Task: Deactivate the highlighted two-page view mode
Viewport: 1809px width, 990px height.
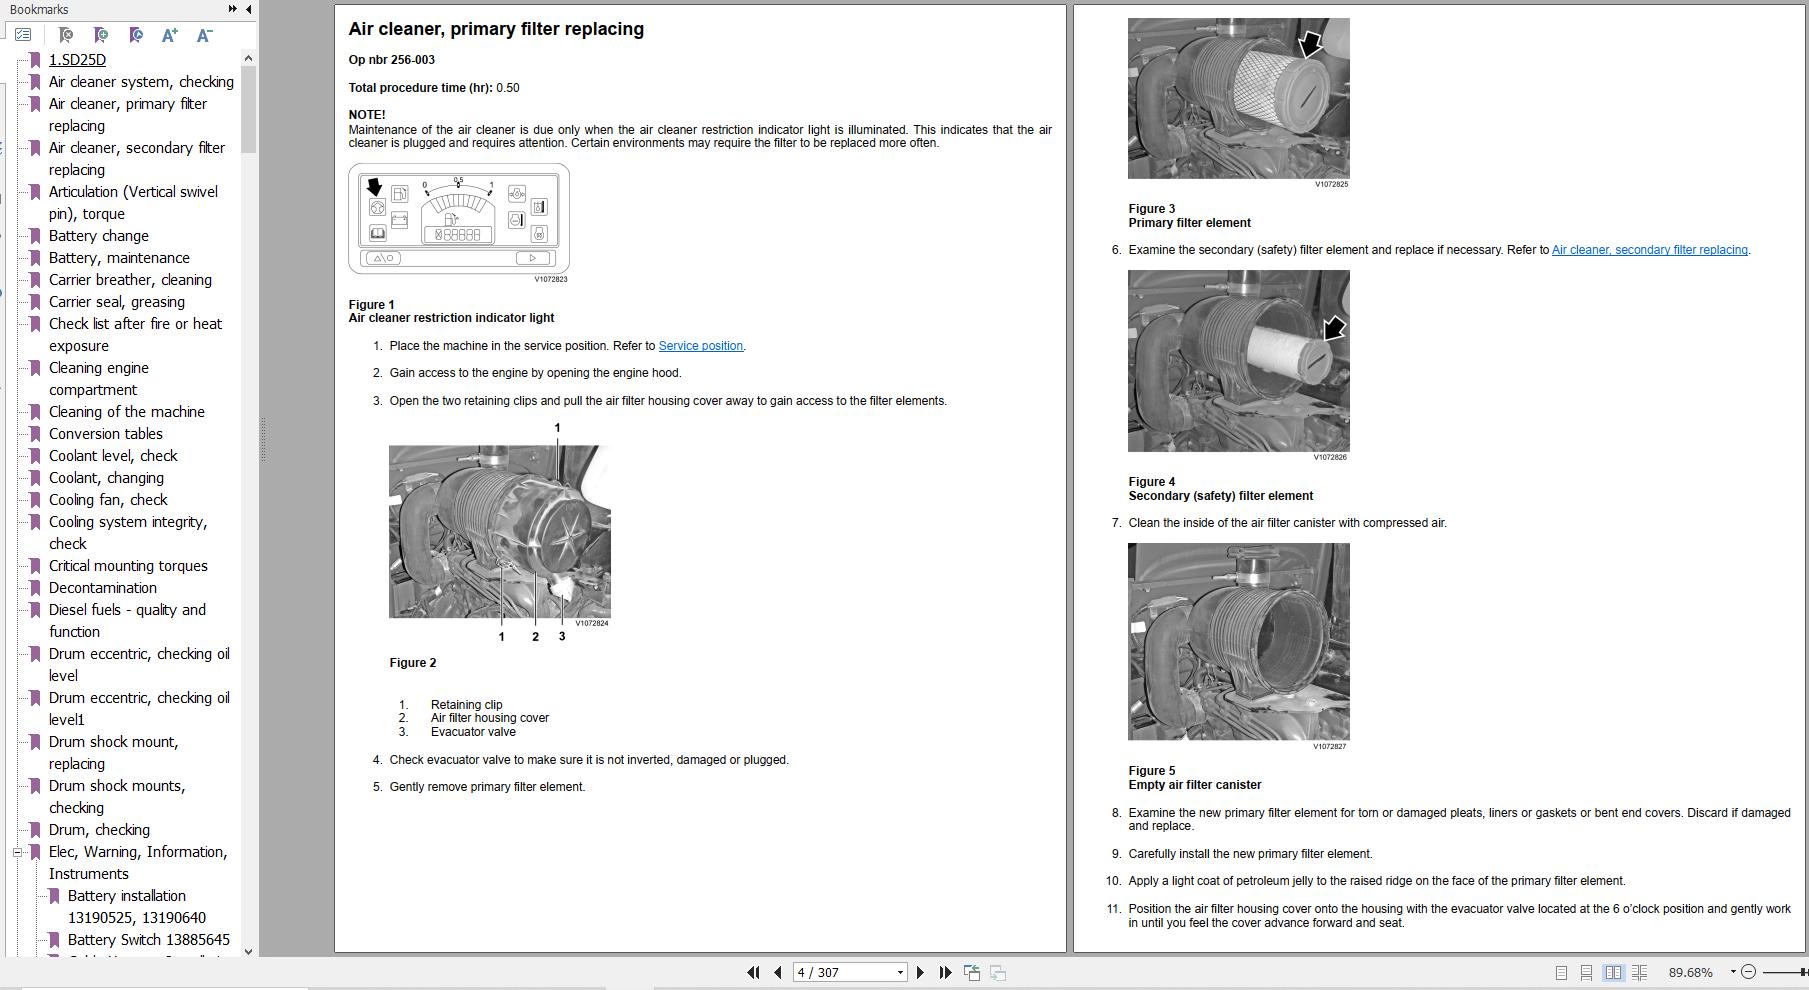Action: click(x=1613, y=971)
